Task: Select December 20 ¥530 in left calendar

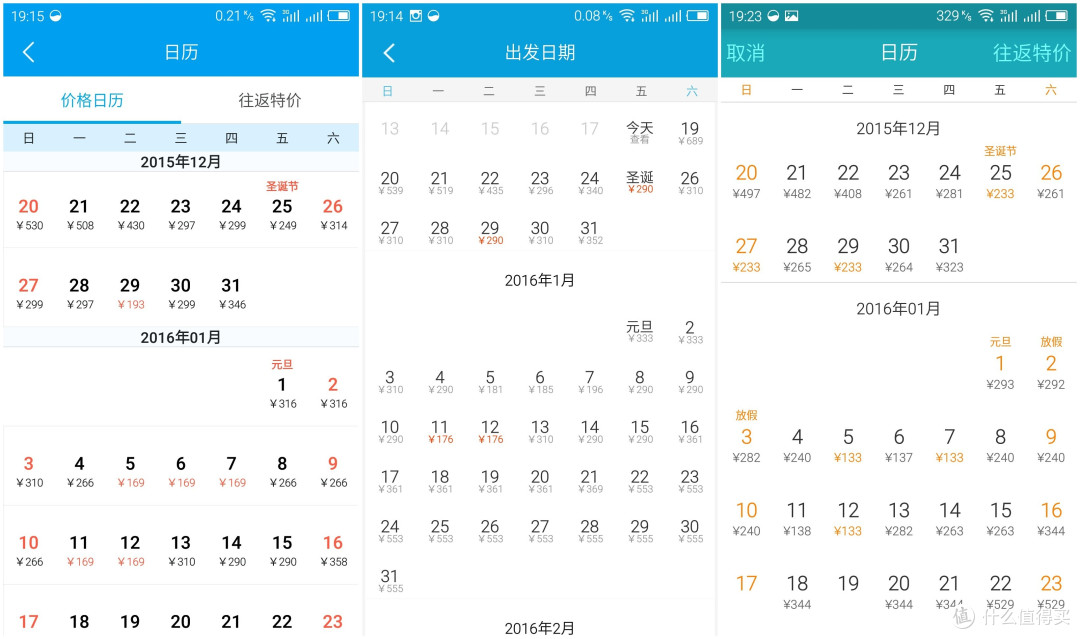Action: 29,214
